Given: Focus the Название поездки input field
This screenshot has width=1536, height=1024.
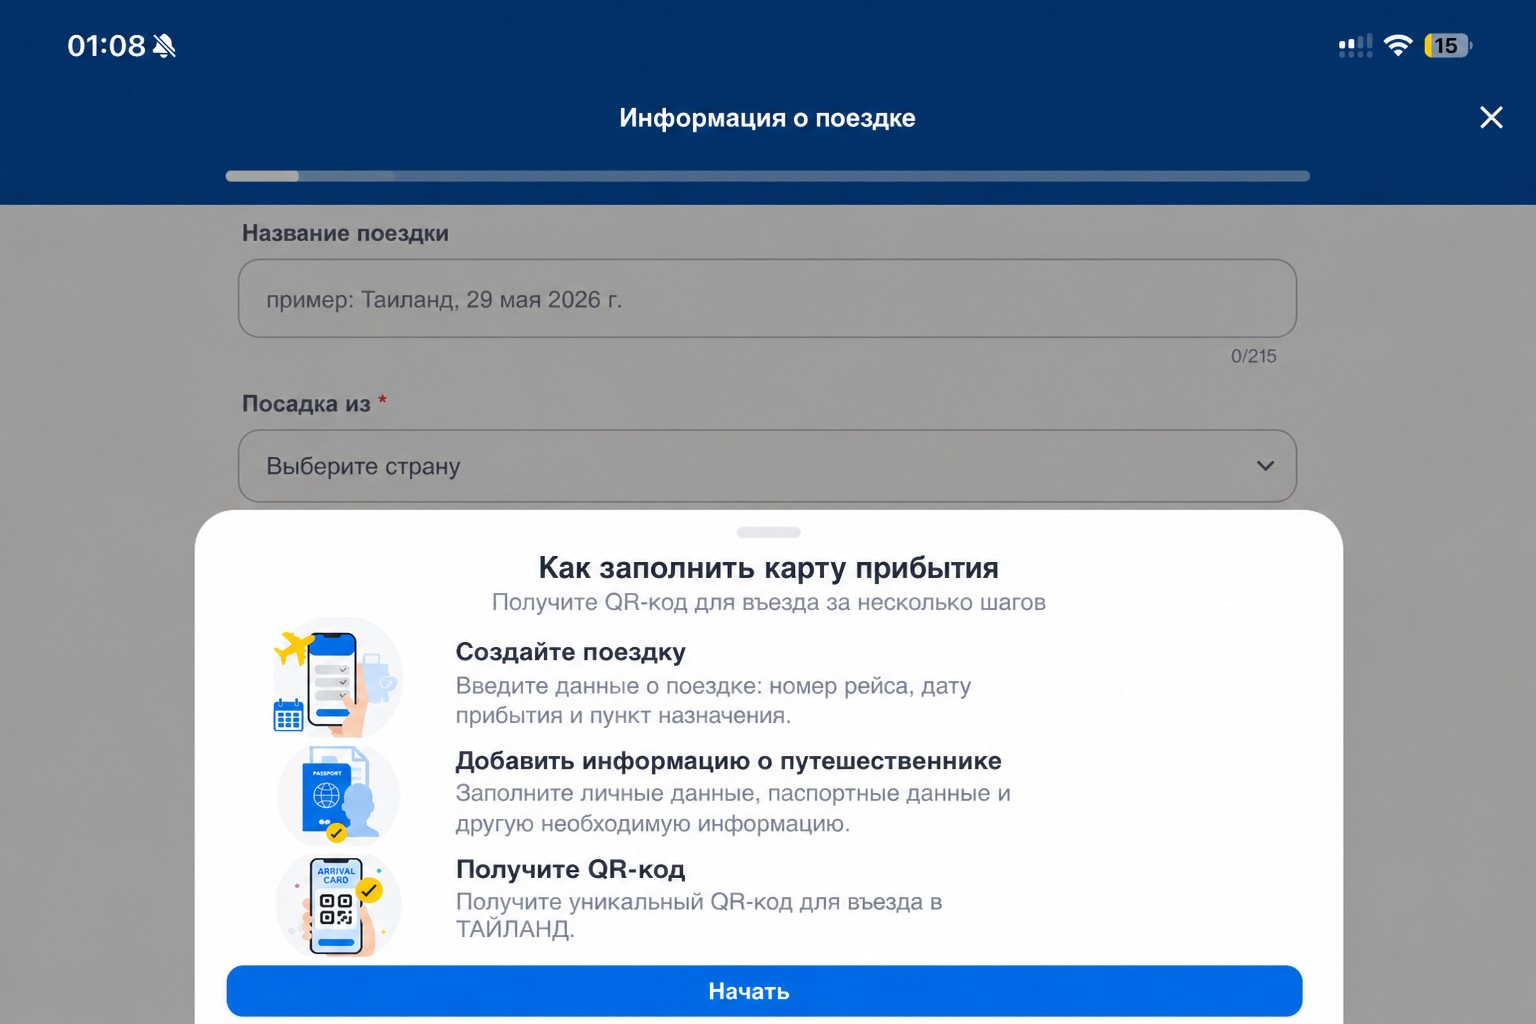Looking at the screenshot, I should pos(767,299).
